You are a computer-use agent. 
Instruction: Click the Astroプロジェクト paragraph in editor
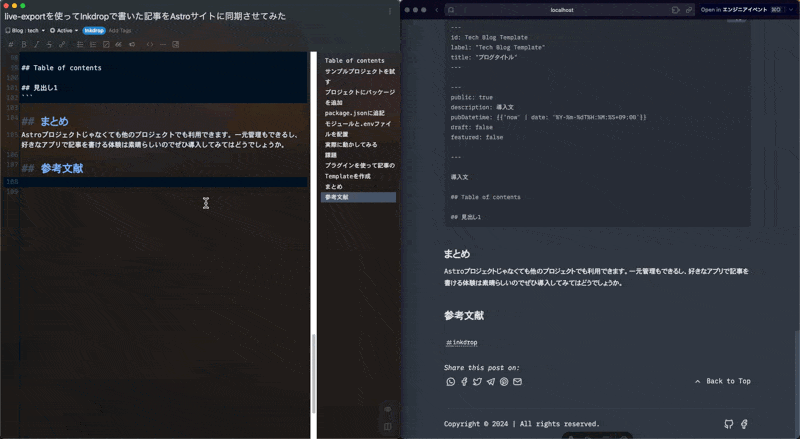160,140
